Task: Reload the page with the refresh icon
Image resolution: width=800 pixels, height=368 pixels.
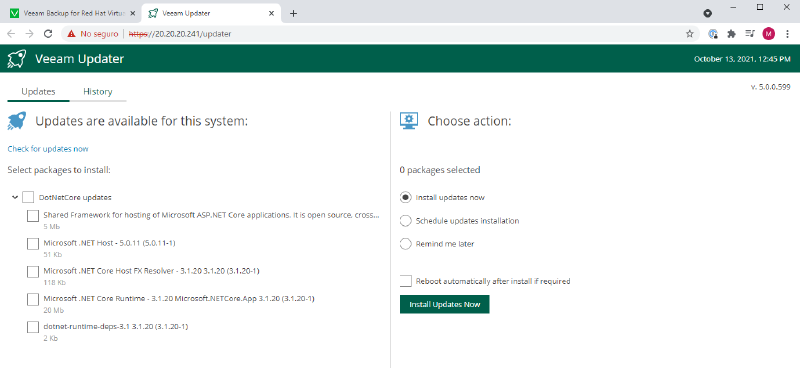Action: tap(48, 34)
